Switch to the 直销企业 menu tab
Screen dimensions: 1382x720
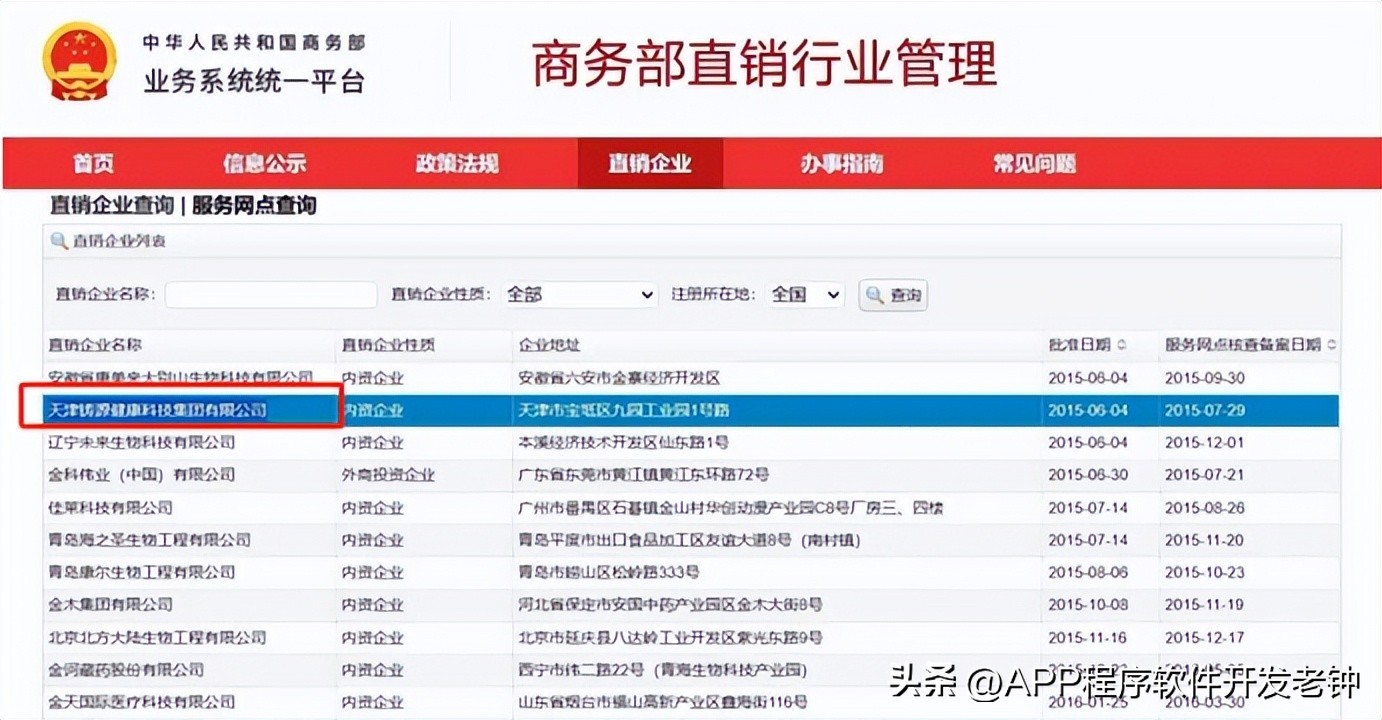650,164
